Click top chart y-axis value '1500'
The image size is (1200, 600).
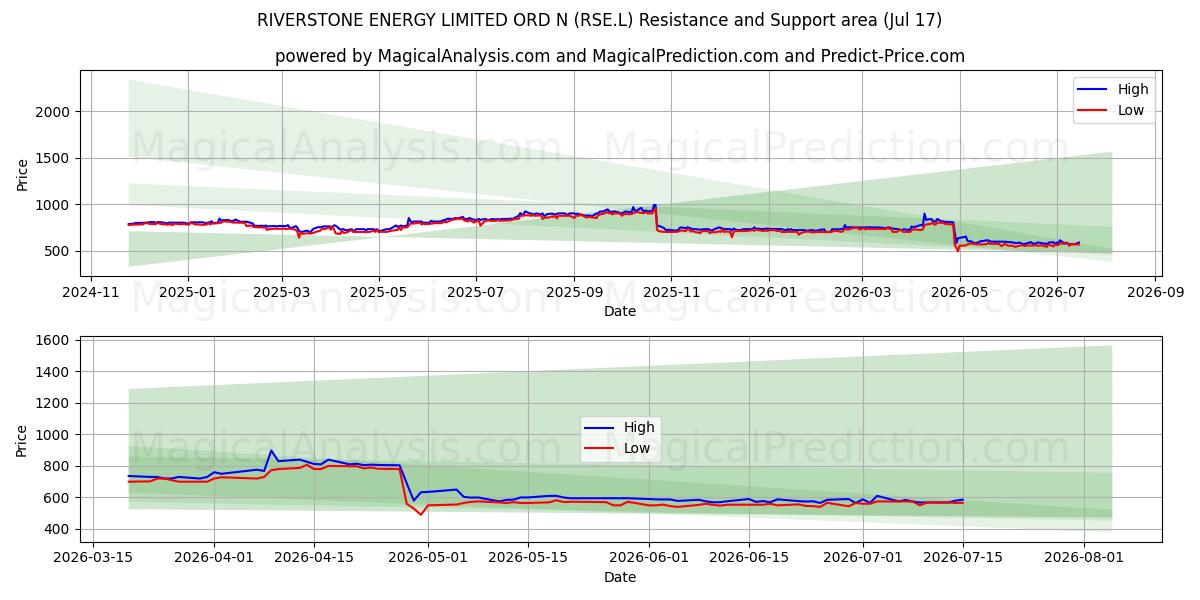pos(54,158)
